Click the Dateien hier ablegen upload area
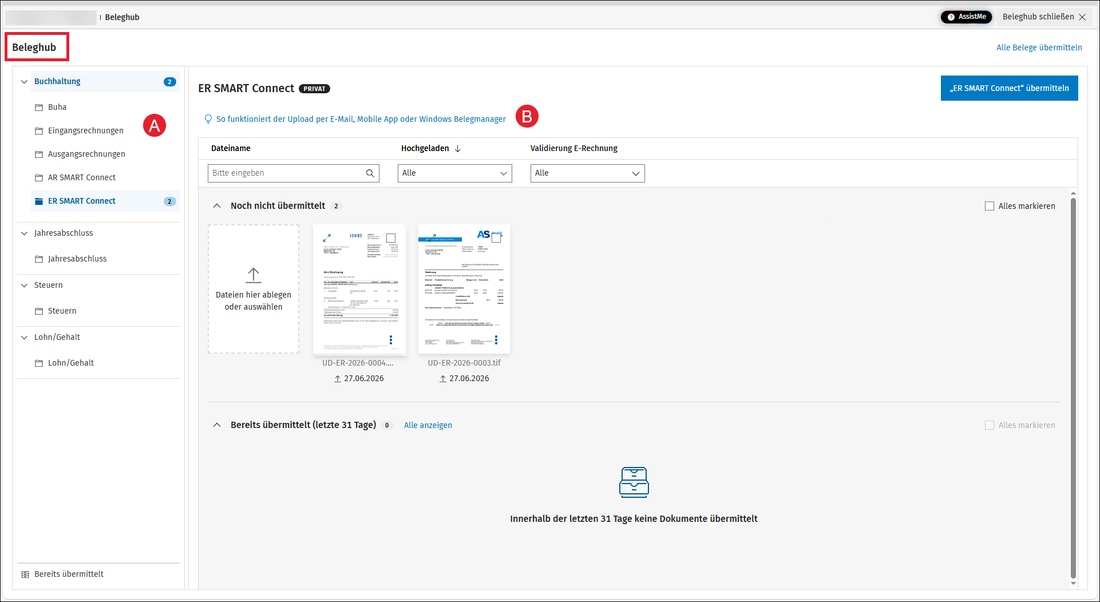1100x602 pixels. pyautogui.click(x=253, y=289)
